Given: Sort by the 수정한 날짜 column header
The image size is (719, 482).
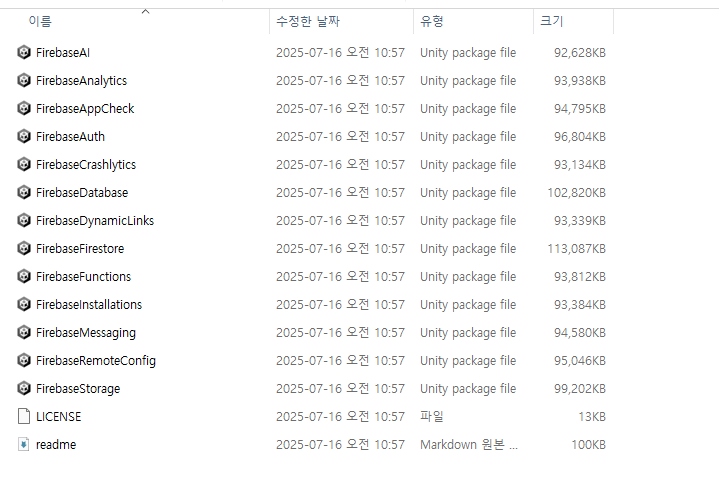Looking at the screenshot, I should [308, 21].
